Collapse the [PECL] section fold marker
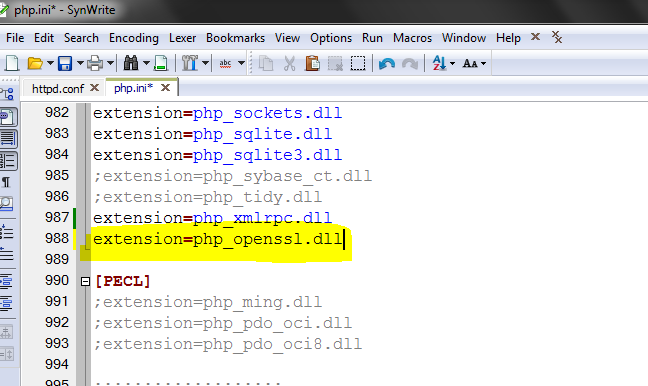The height and width of the screenshot is (386, 648). pyautogui.click(x=85, y=281)
